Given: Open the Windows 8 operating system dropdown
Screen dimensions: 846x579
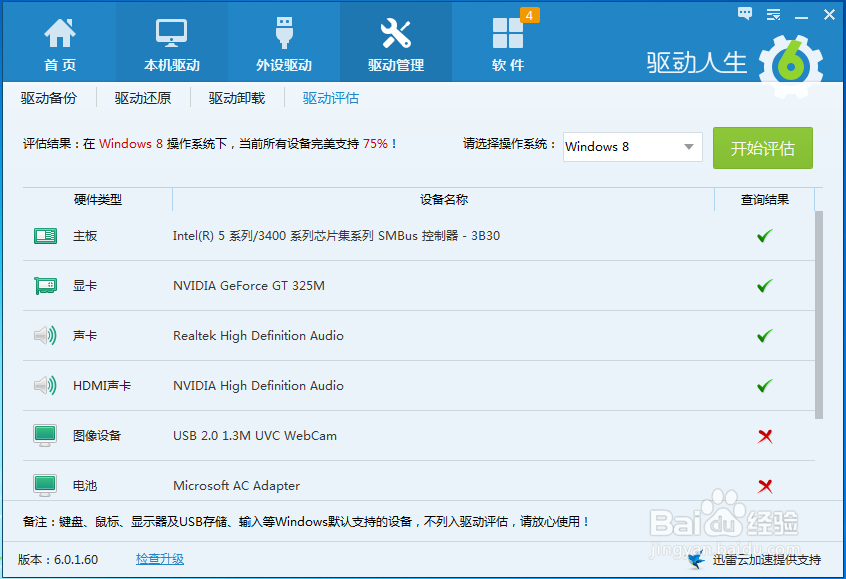Looking at the screenshot, I should pos(632,147).
